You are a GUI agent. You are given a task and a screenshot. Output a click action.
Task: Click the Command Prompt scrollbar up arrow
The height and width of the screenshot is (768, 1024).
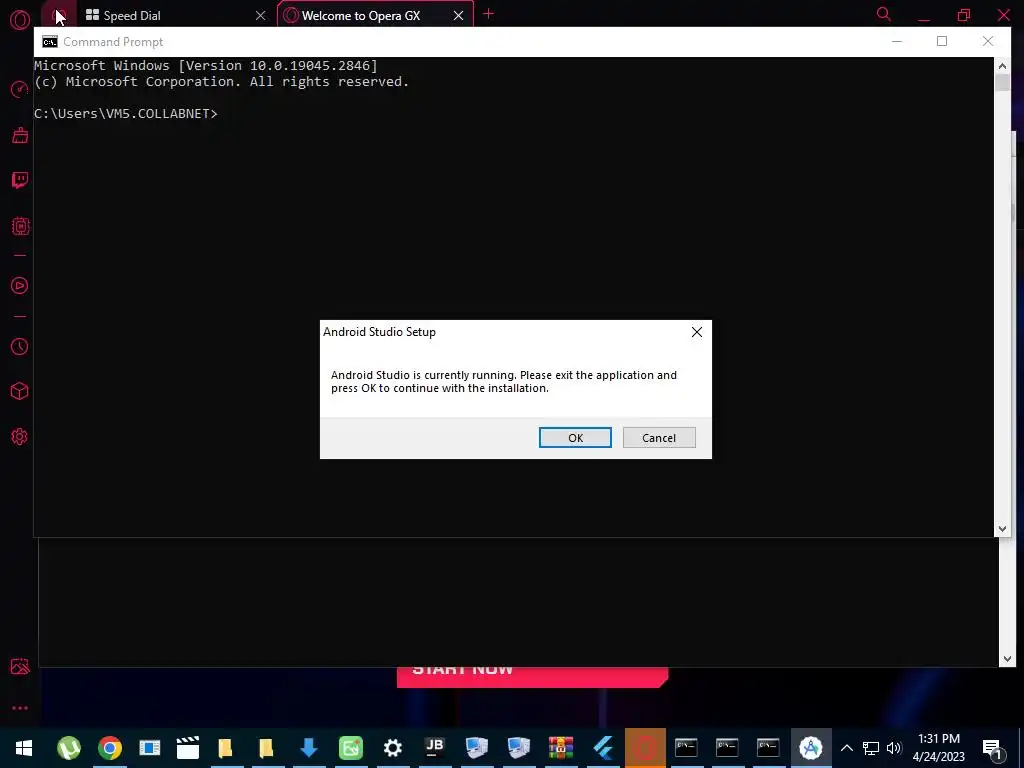click(1002, 65)
